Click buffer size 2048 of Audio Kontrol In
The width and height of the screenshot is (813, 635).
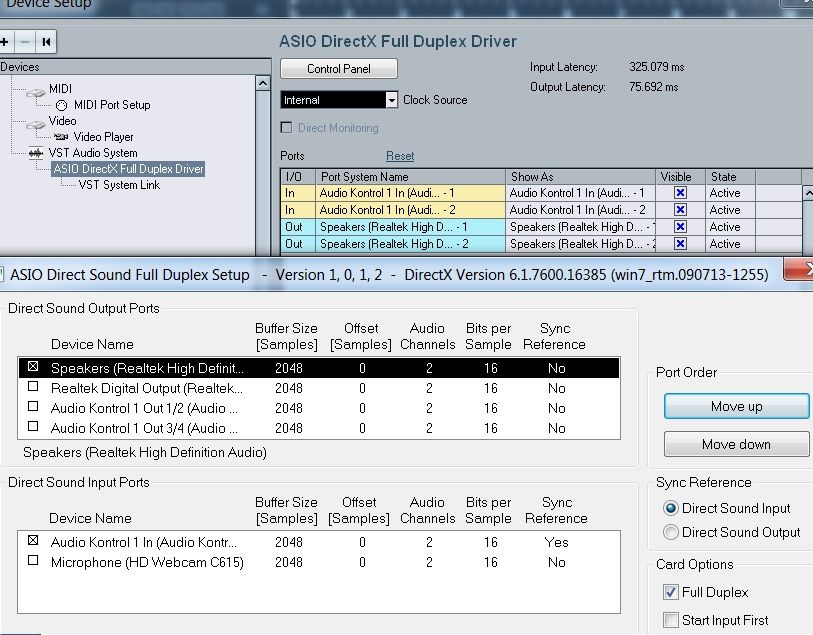click(288, 542)
